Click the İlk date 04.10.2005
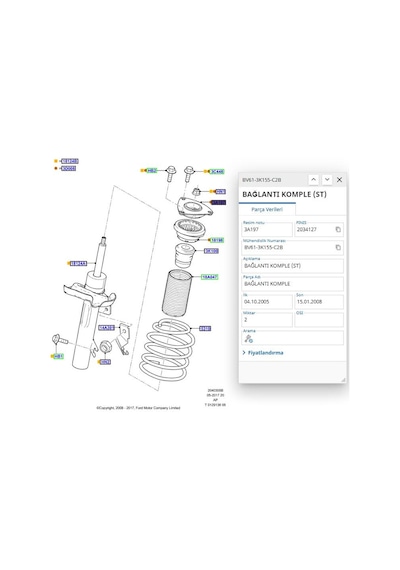Viewport: 400px width, 570px height. (x=267, y=302)
